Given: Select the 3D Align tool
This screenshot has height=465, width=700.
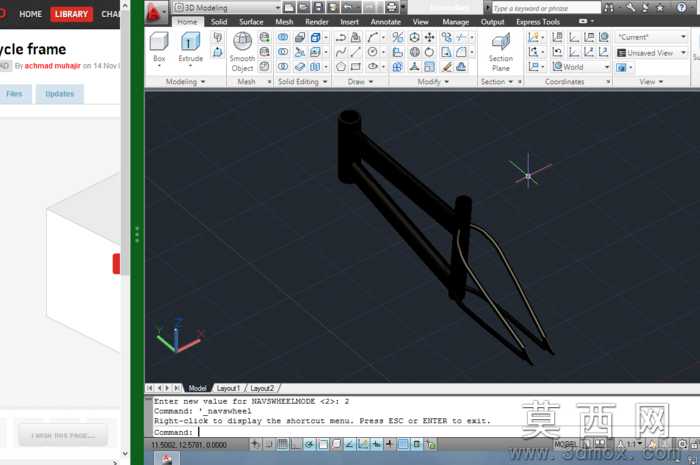Looking at the screenshot, I should (x=397, y=52).
